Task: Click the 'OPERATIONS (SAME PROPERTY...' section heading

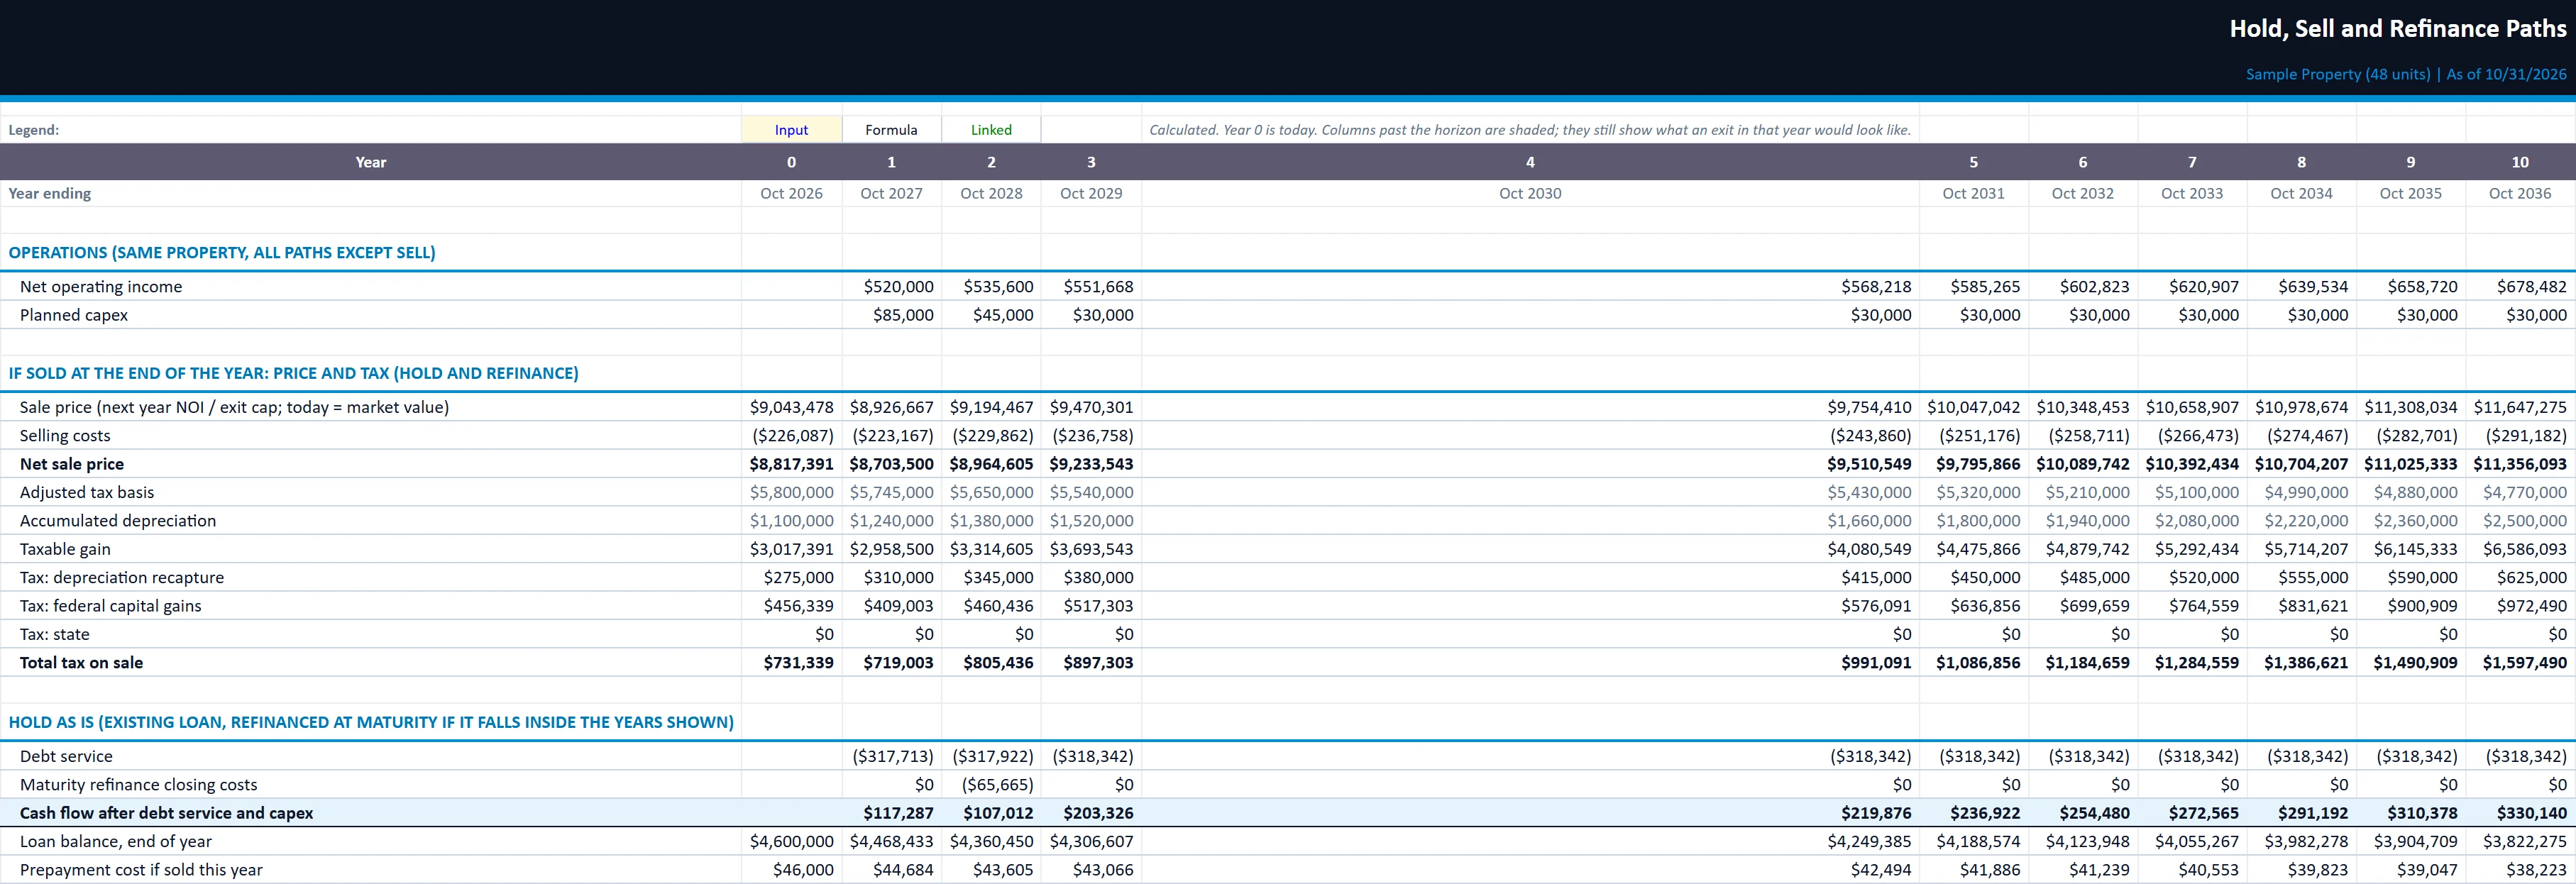Action: [x=222, y=252]
